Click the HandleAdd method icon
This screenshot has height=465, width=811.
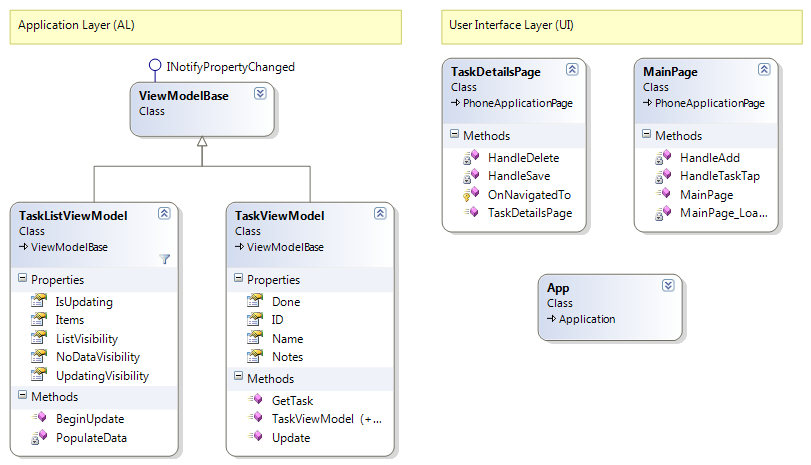point(662,157)
